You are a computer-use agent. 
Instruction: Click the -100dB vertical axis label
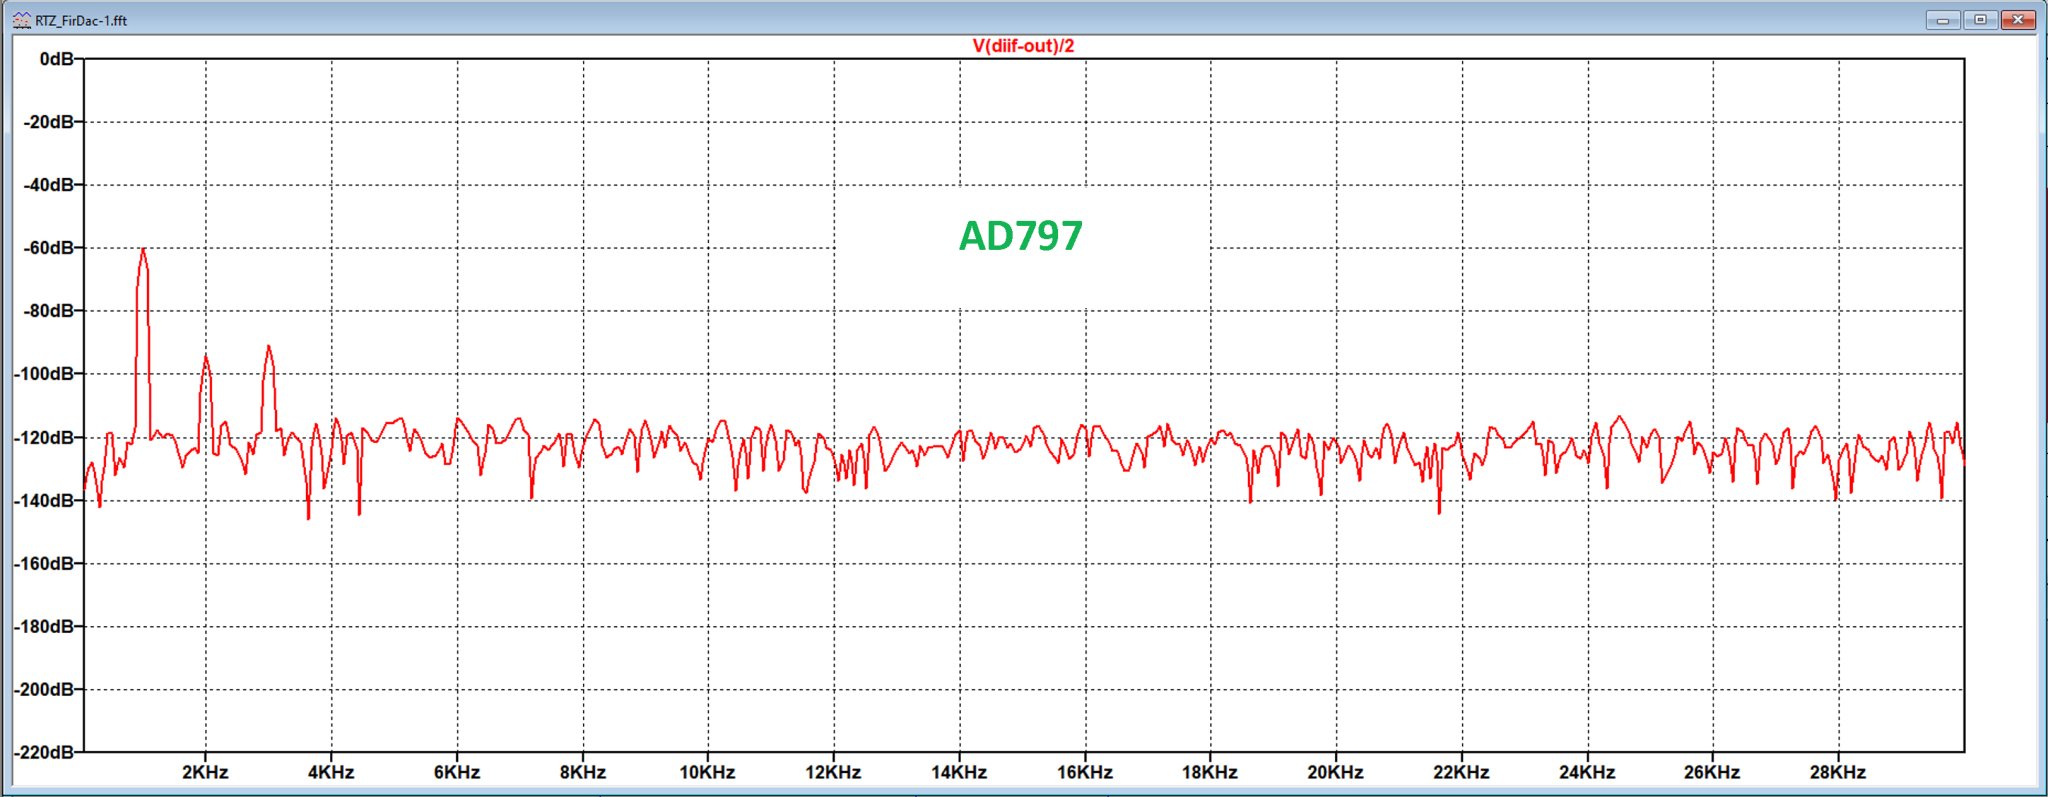pos(44,374)
